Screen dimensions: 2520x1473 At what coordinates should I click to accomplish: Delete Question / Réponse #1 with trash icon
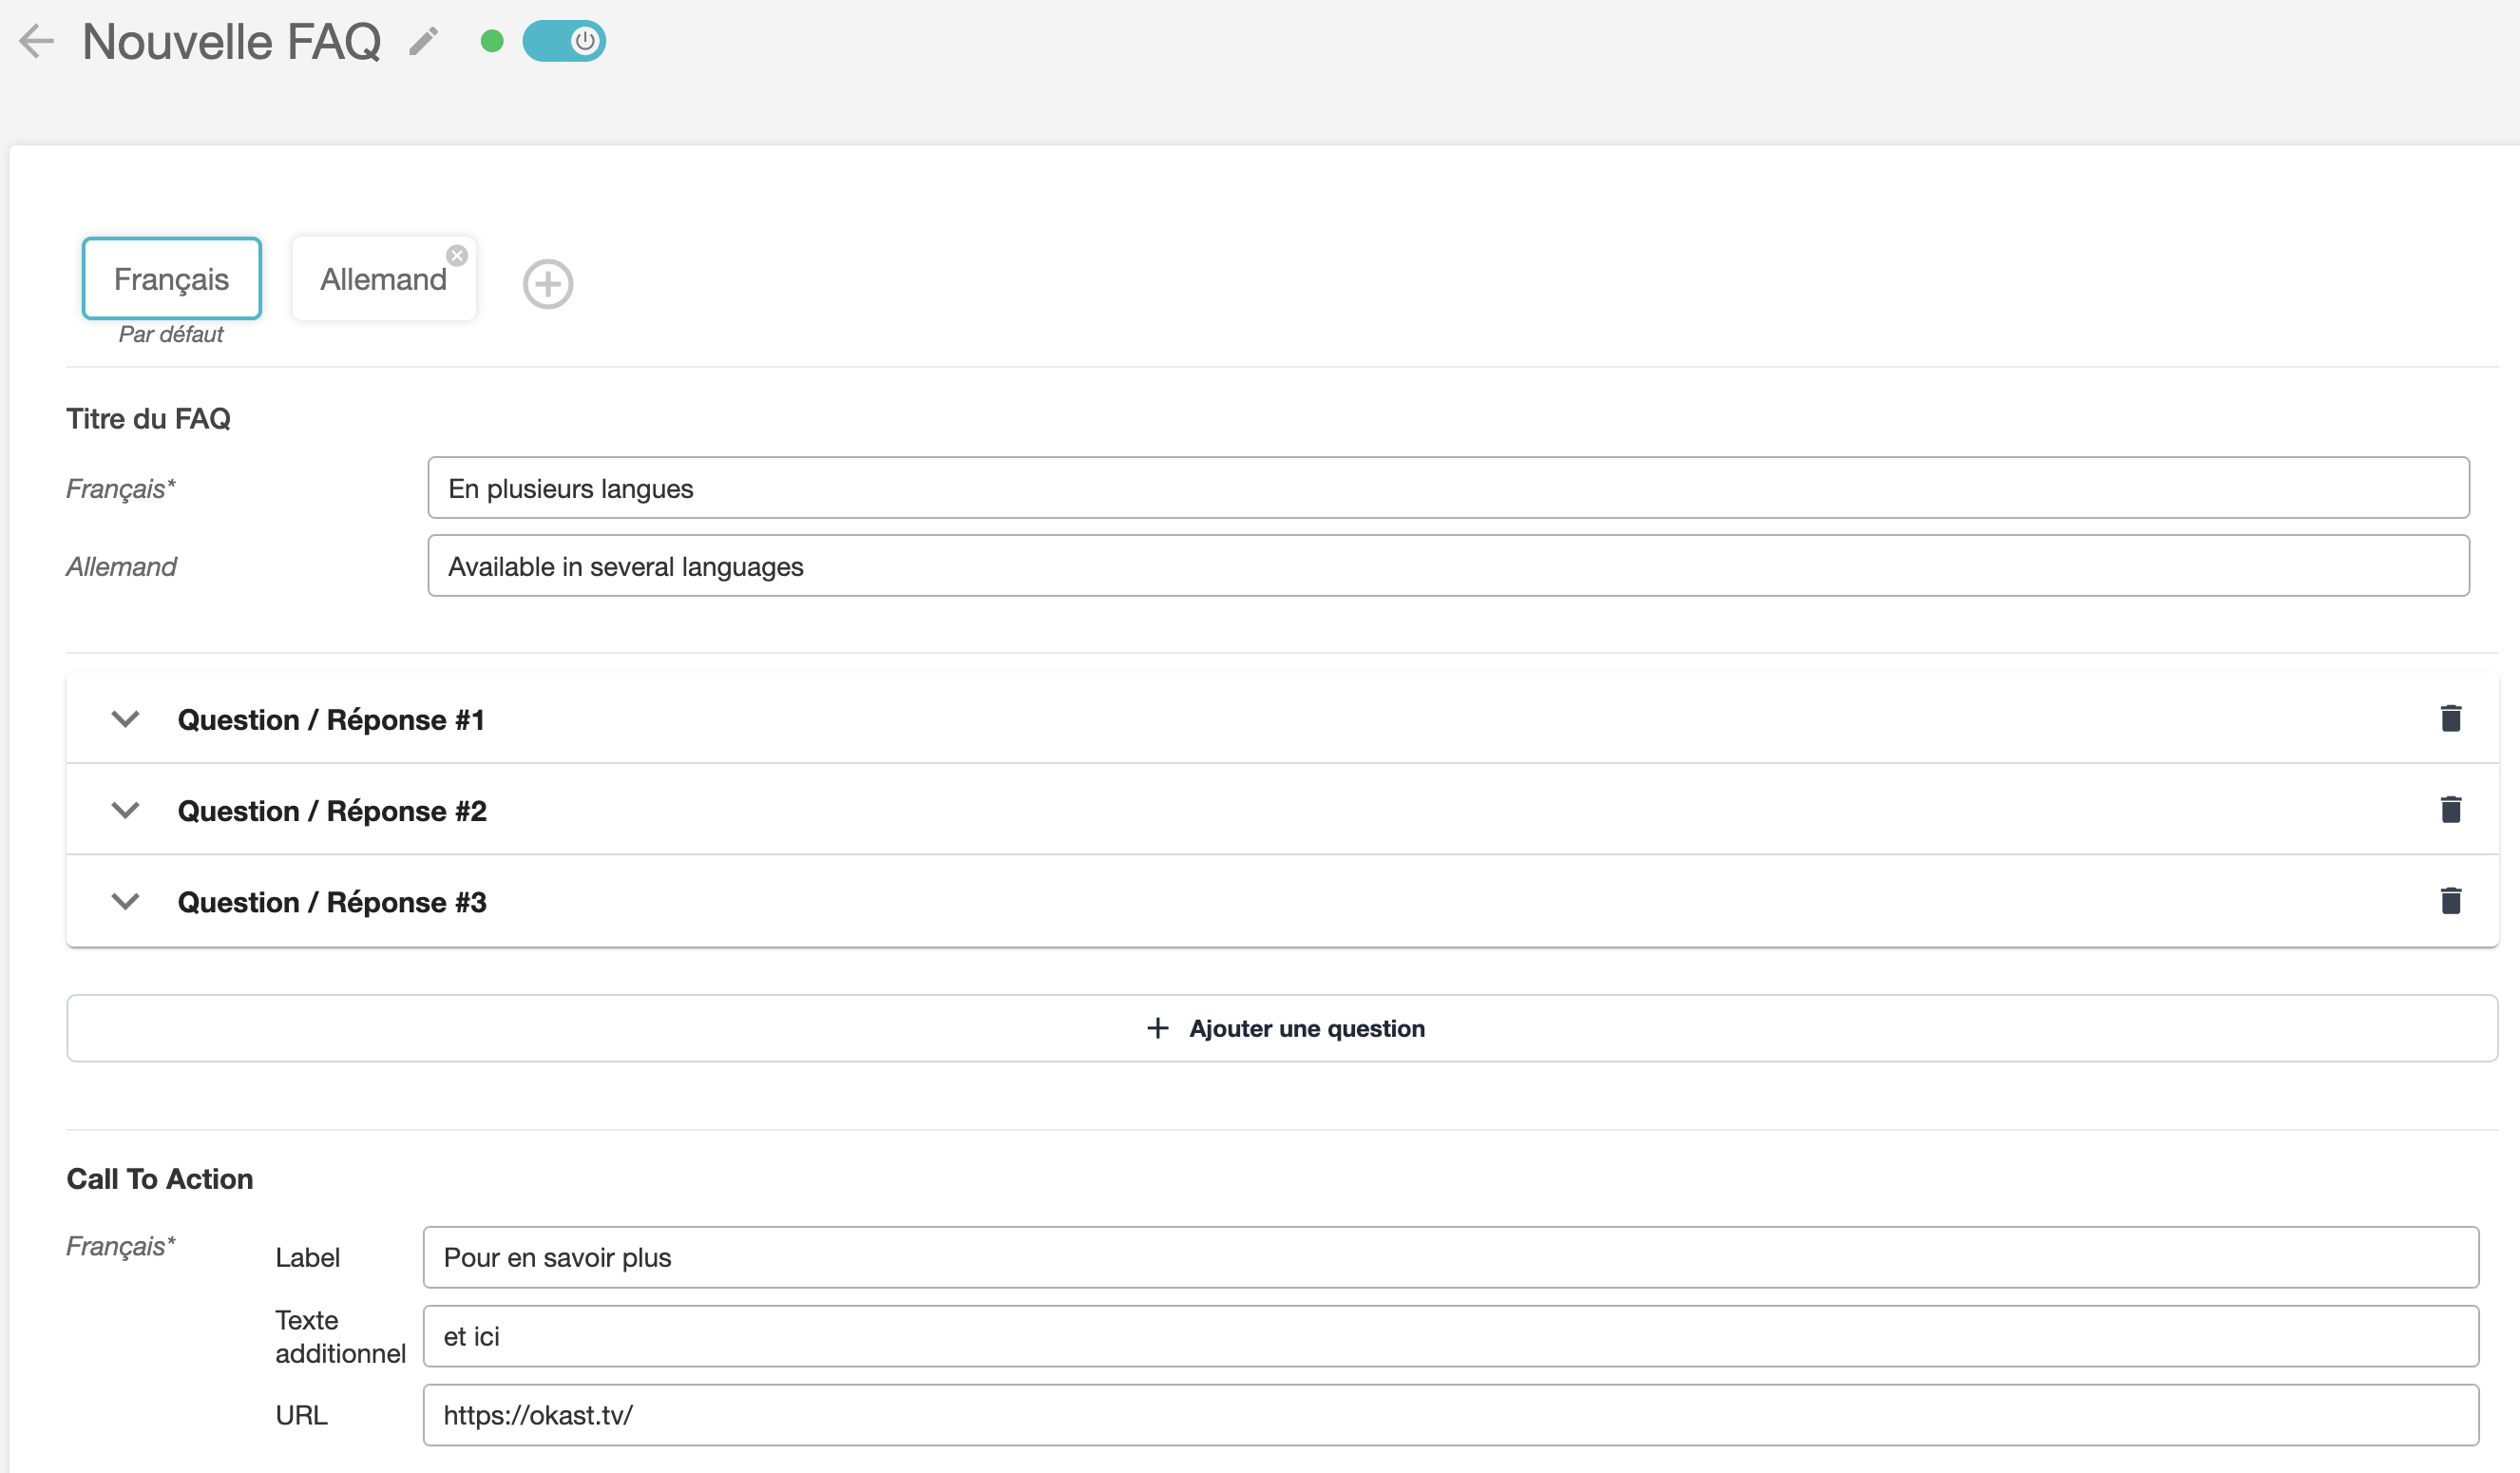tap(2450, 718)
